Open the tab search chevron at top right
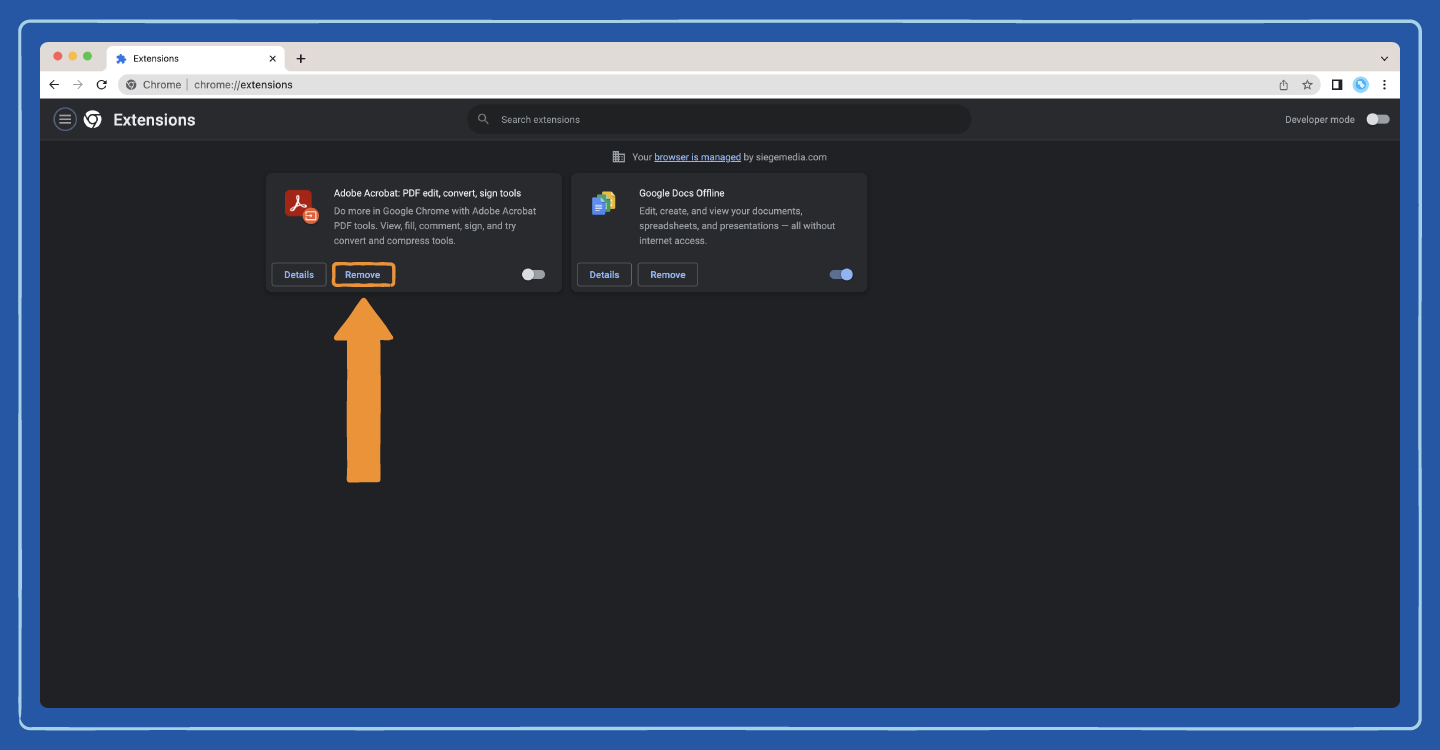The width and height of the screenshot is (1440, 750). click(x=1383, y=58)
